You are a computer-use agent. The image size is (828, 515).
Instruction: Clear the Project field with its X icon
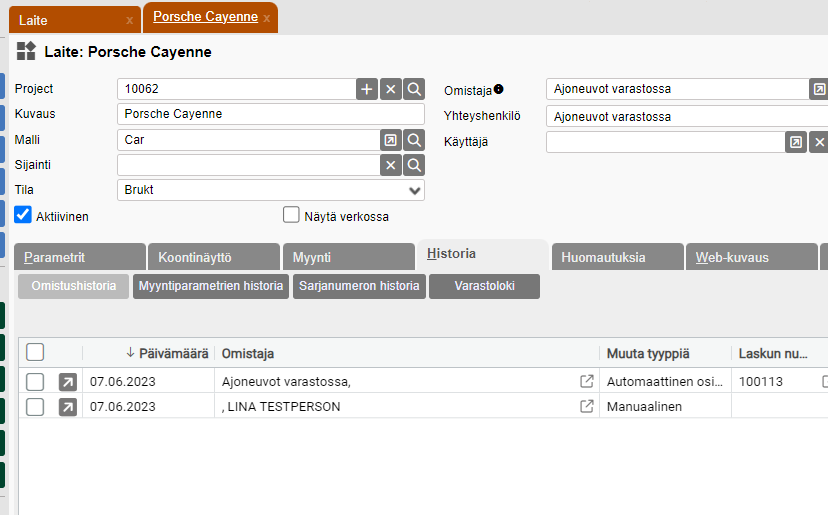tap(391, 89)
